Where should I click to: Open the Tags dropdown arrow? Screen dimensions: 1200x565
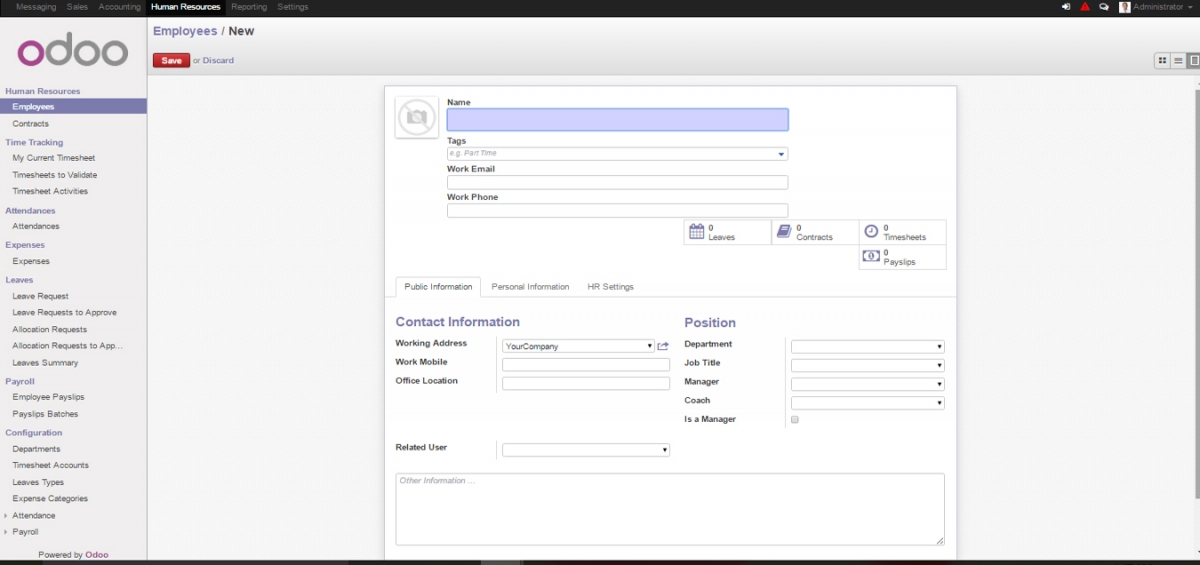point(781,154)
